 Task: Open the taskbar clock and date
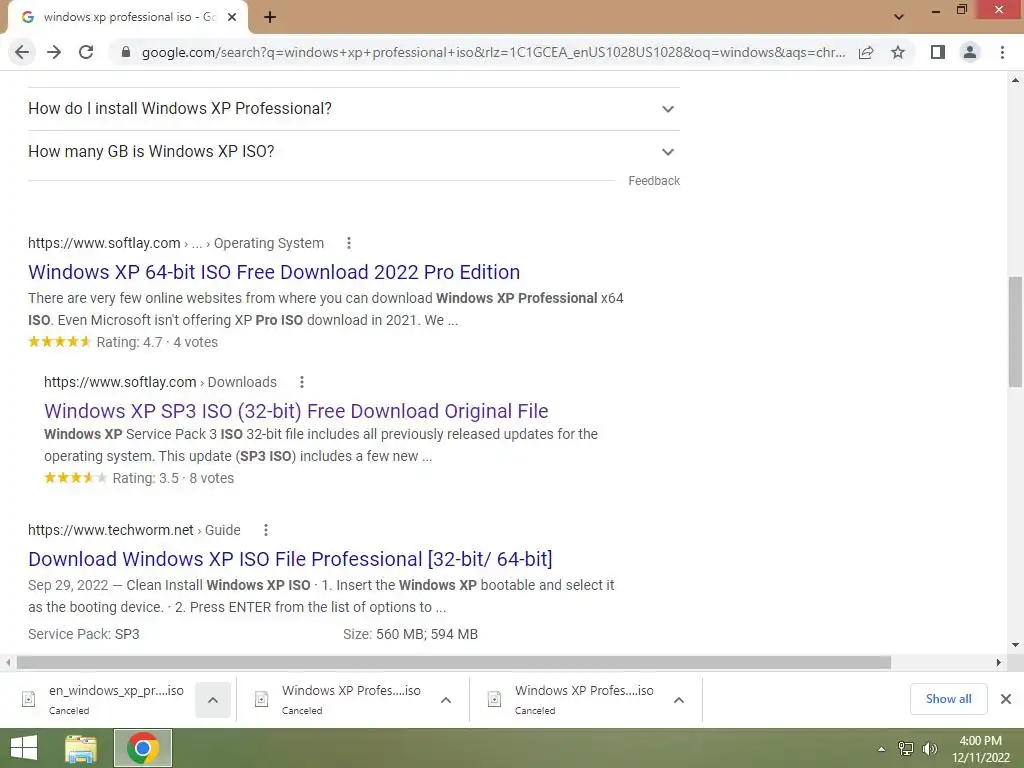point(980,749)
